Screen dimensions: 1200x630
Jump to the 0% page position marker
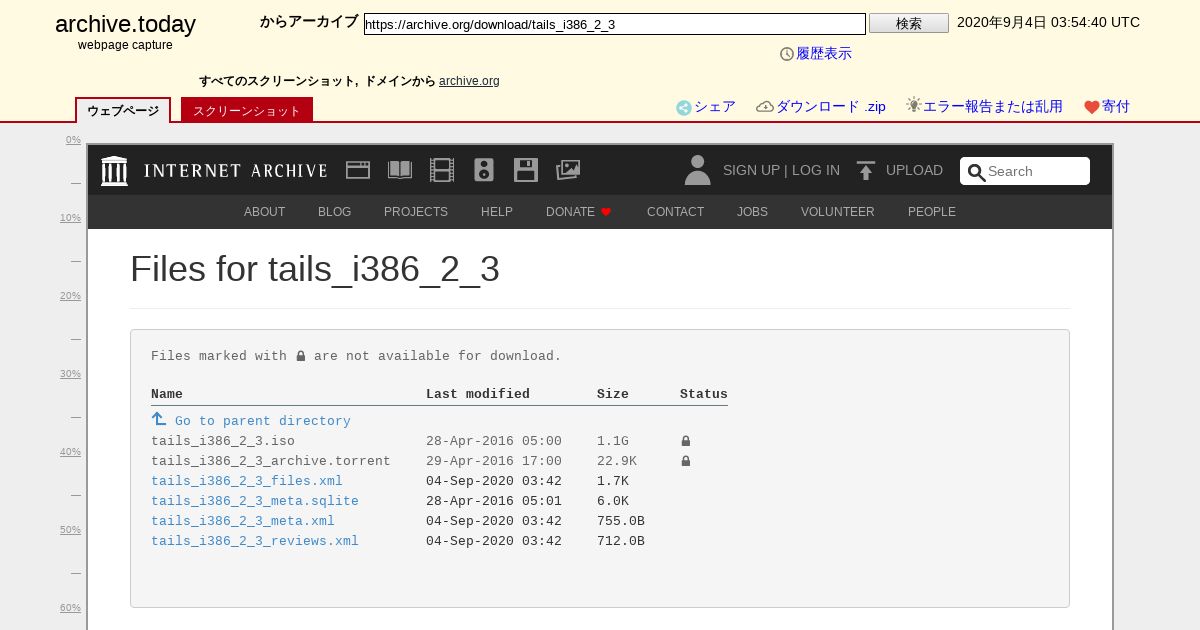click(73, 140)
